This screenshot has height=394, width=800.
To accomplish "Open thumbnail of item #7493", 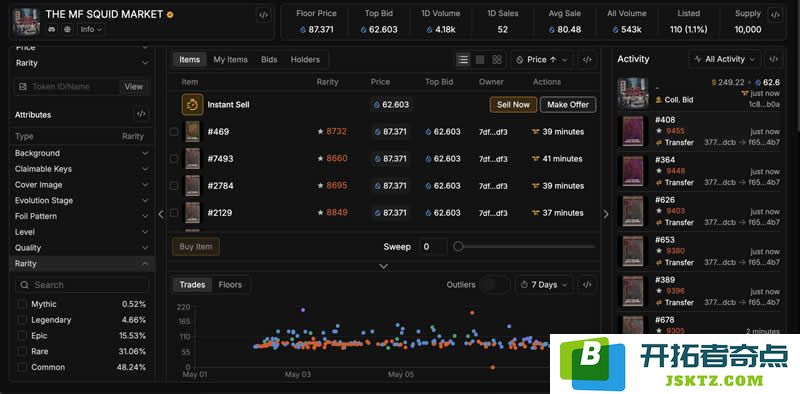I will (192, 159).
